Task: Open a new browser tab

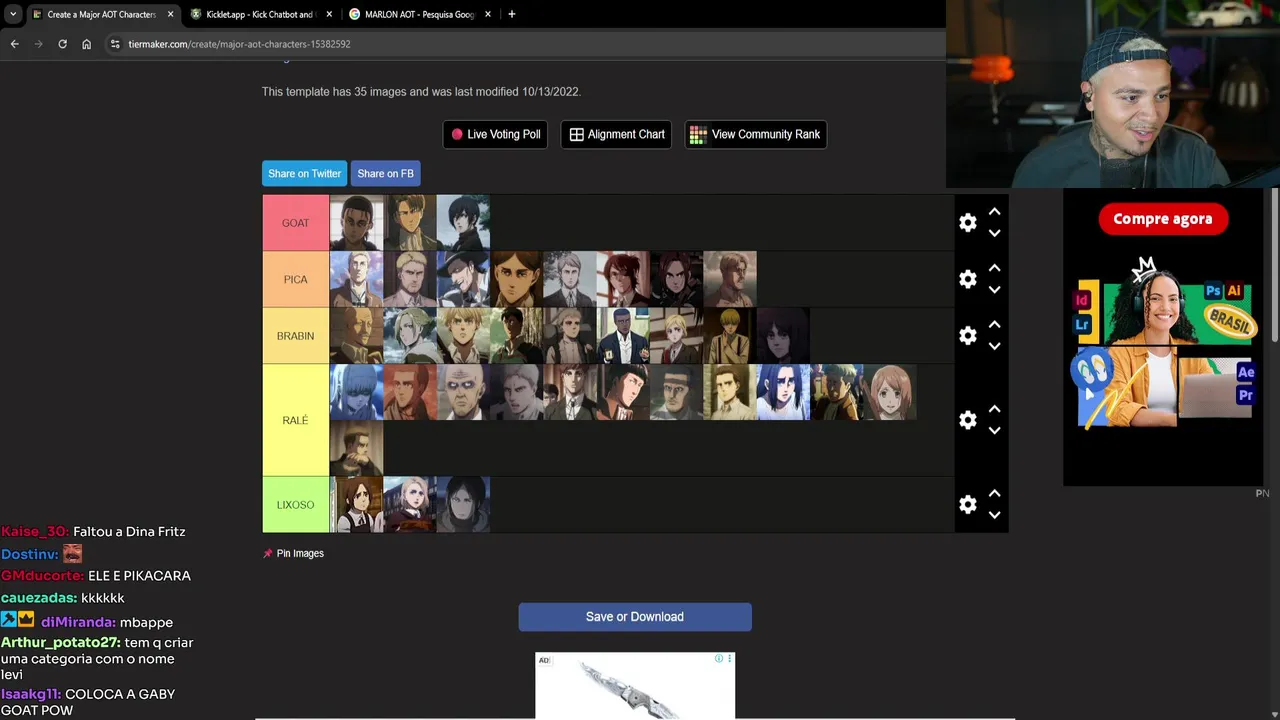Action: (511, 14)
